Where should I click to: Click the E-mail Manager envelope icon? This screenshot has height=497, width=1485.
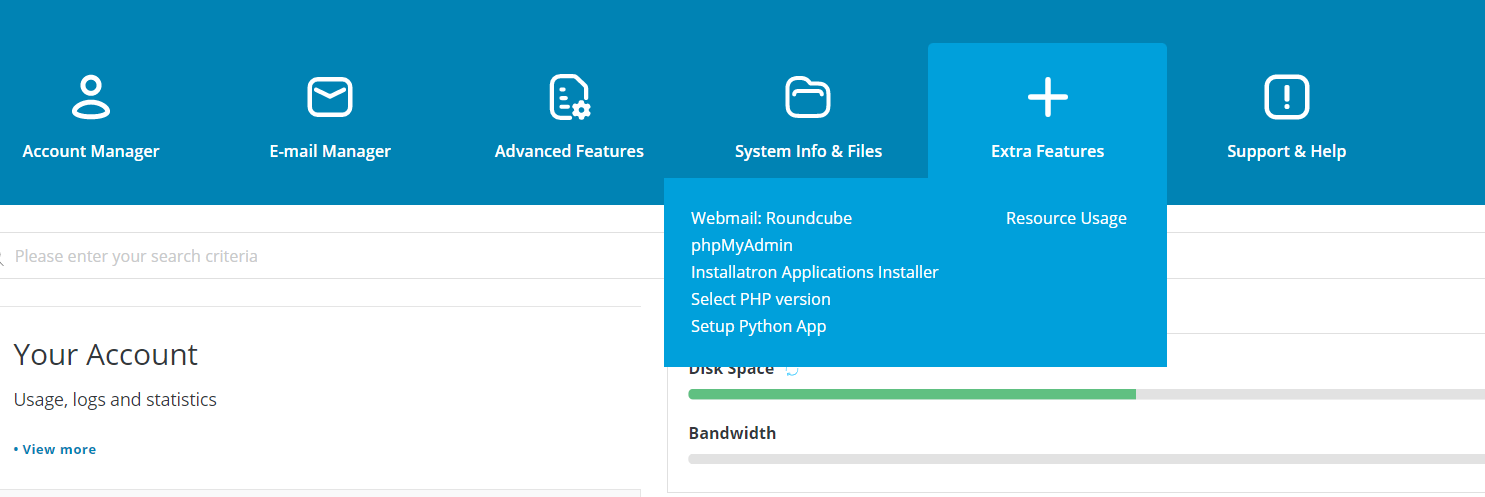click(330, 97)
